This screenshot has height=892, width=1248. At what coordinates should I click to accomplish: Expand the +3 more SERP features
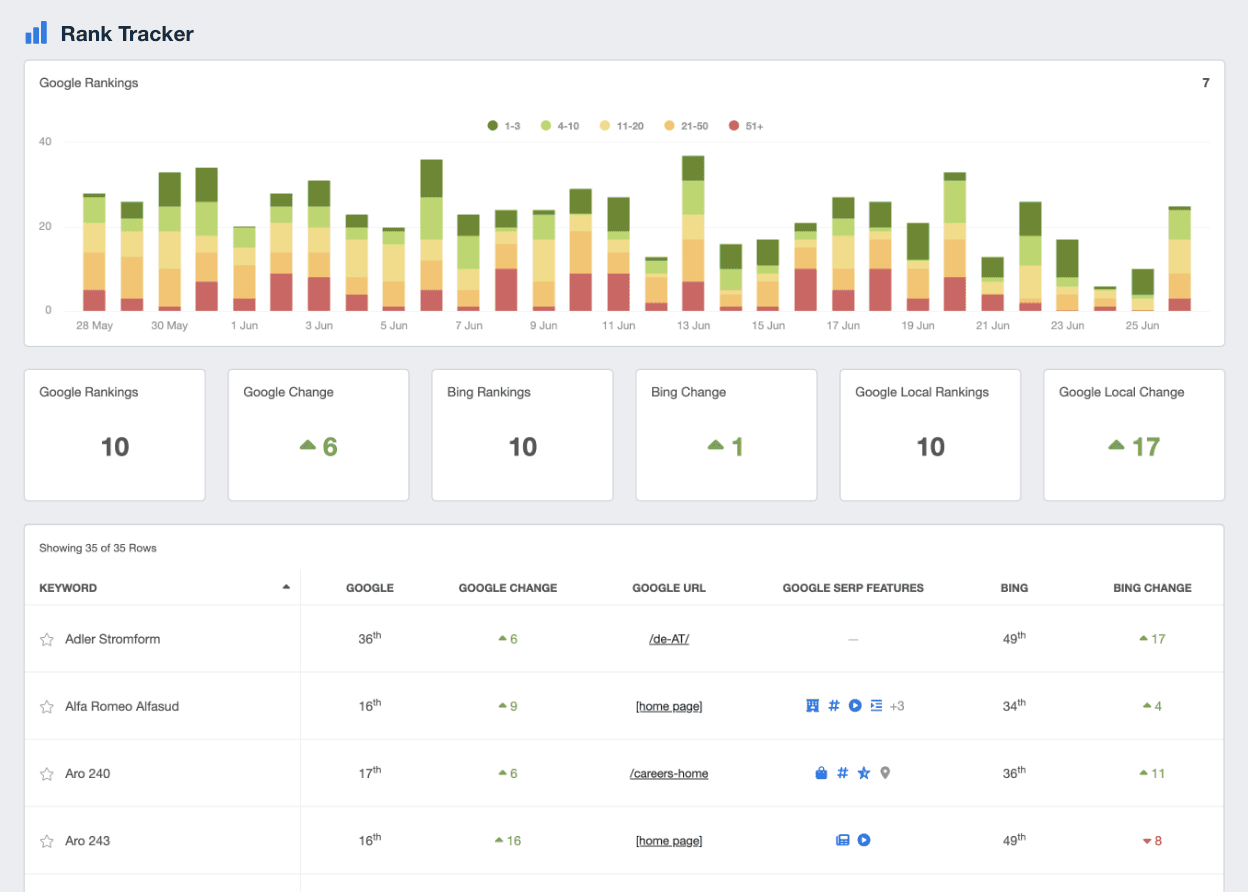[x=896, y=706]
